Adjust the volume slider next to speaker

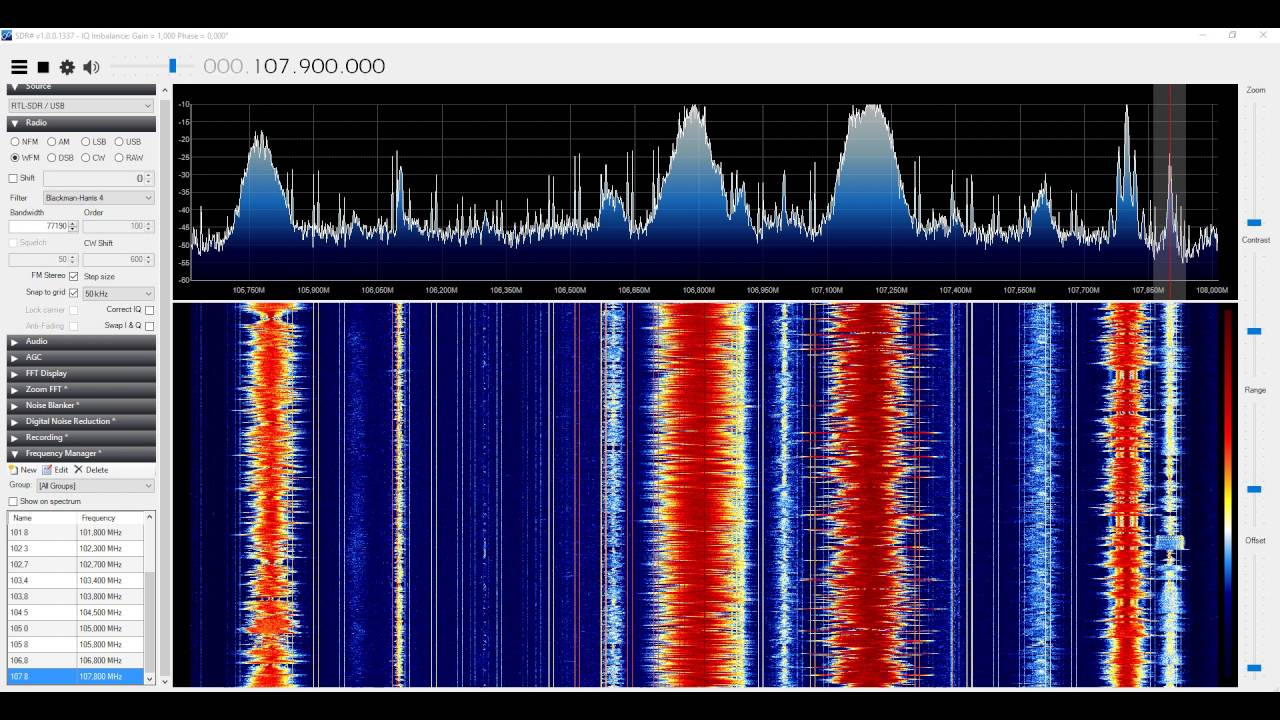tap(172, 66)
